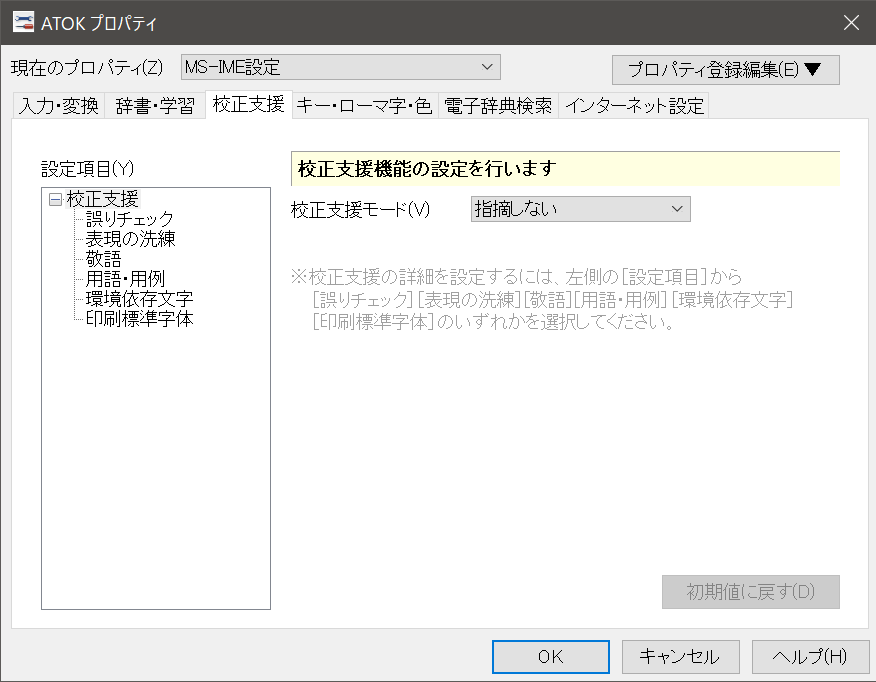Switch to the 辞書・学習 tab
The image size is (876, 682).
[x=155, y=106]
